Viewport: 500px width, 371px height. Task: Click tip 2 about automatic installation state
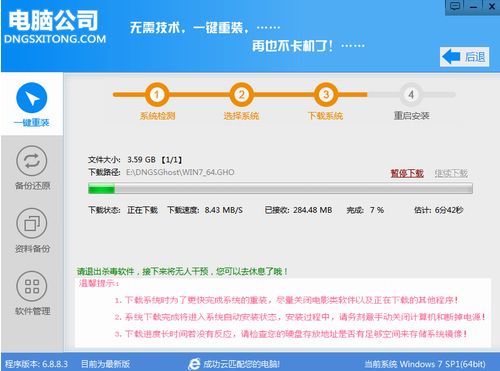300,317
